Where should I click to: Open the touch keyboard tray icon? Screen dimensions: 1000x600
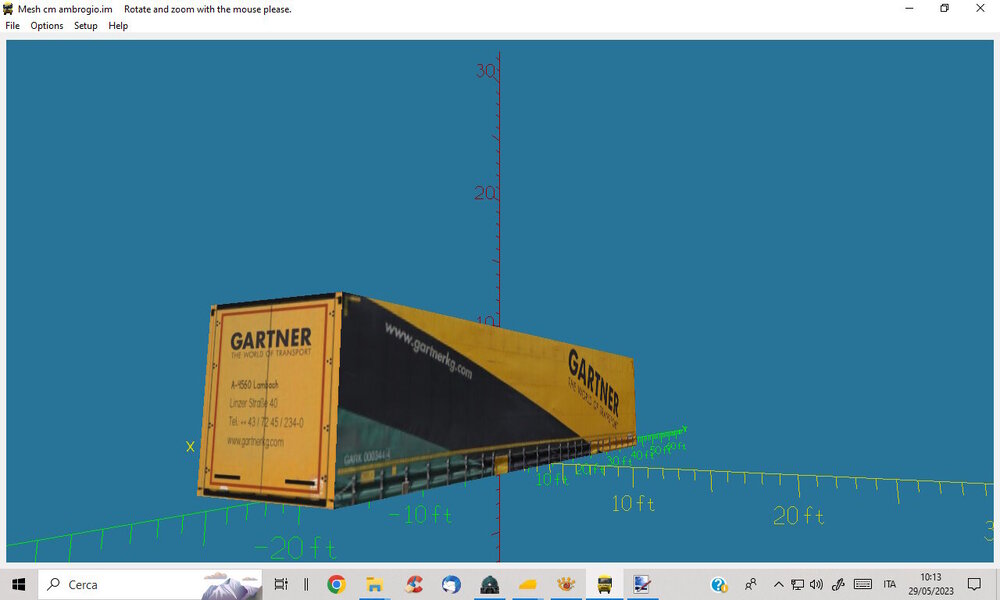(863, 584)
